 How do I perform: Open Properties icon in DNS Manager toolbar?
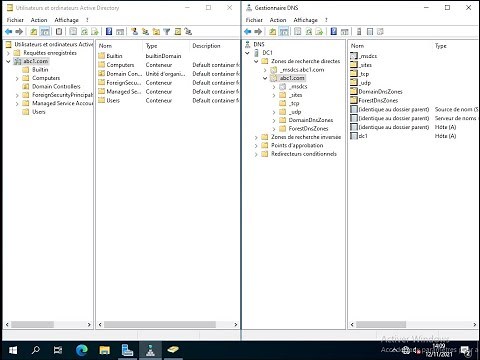click(298, 32)
